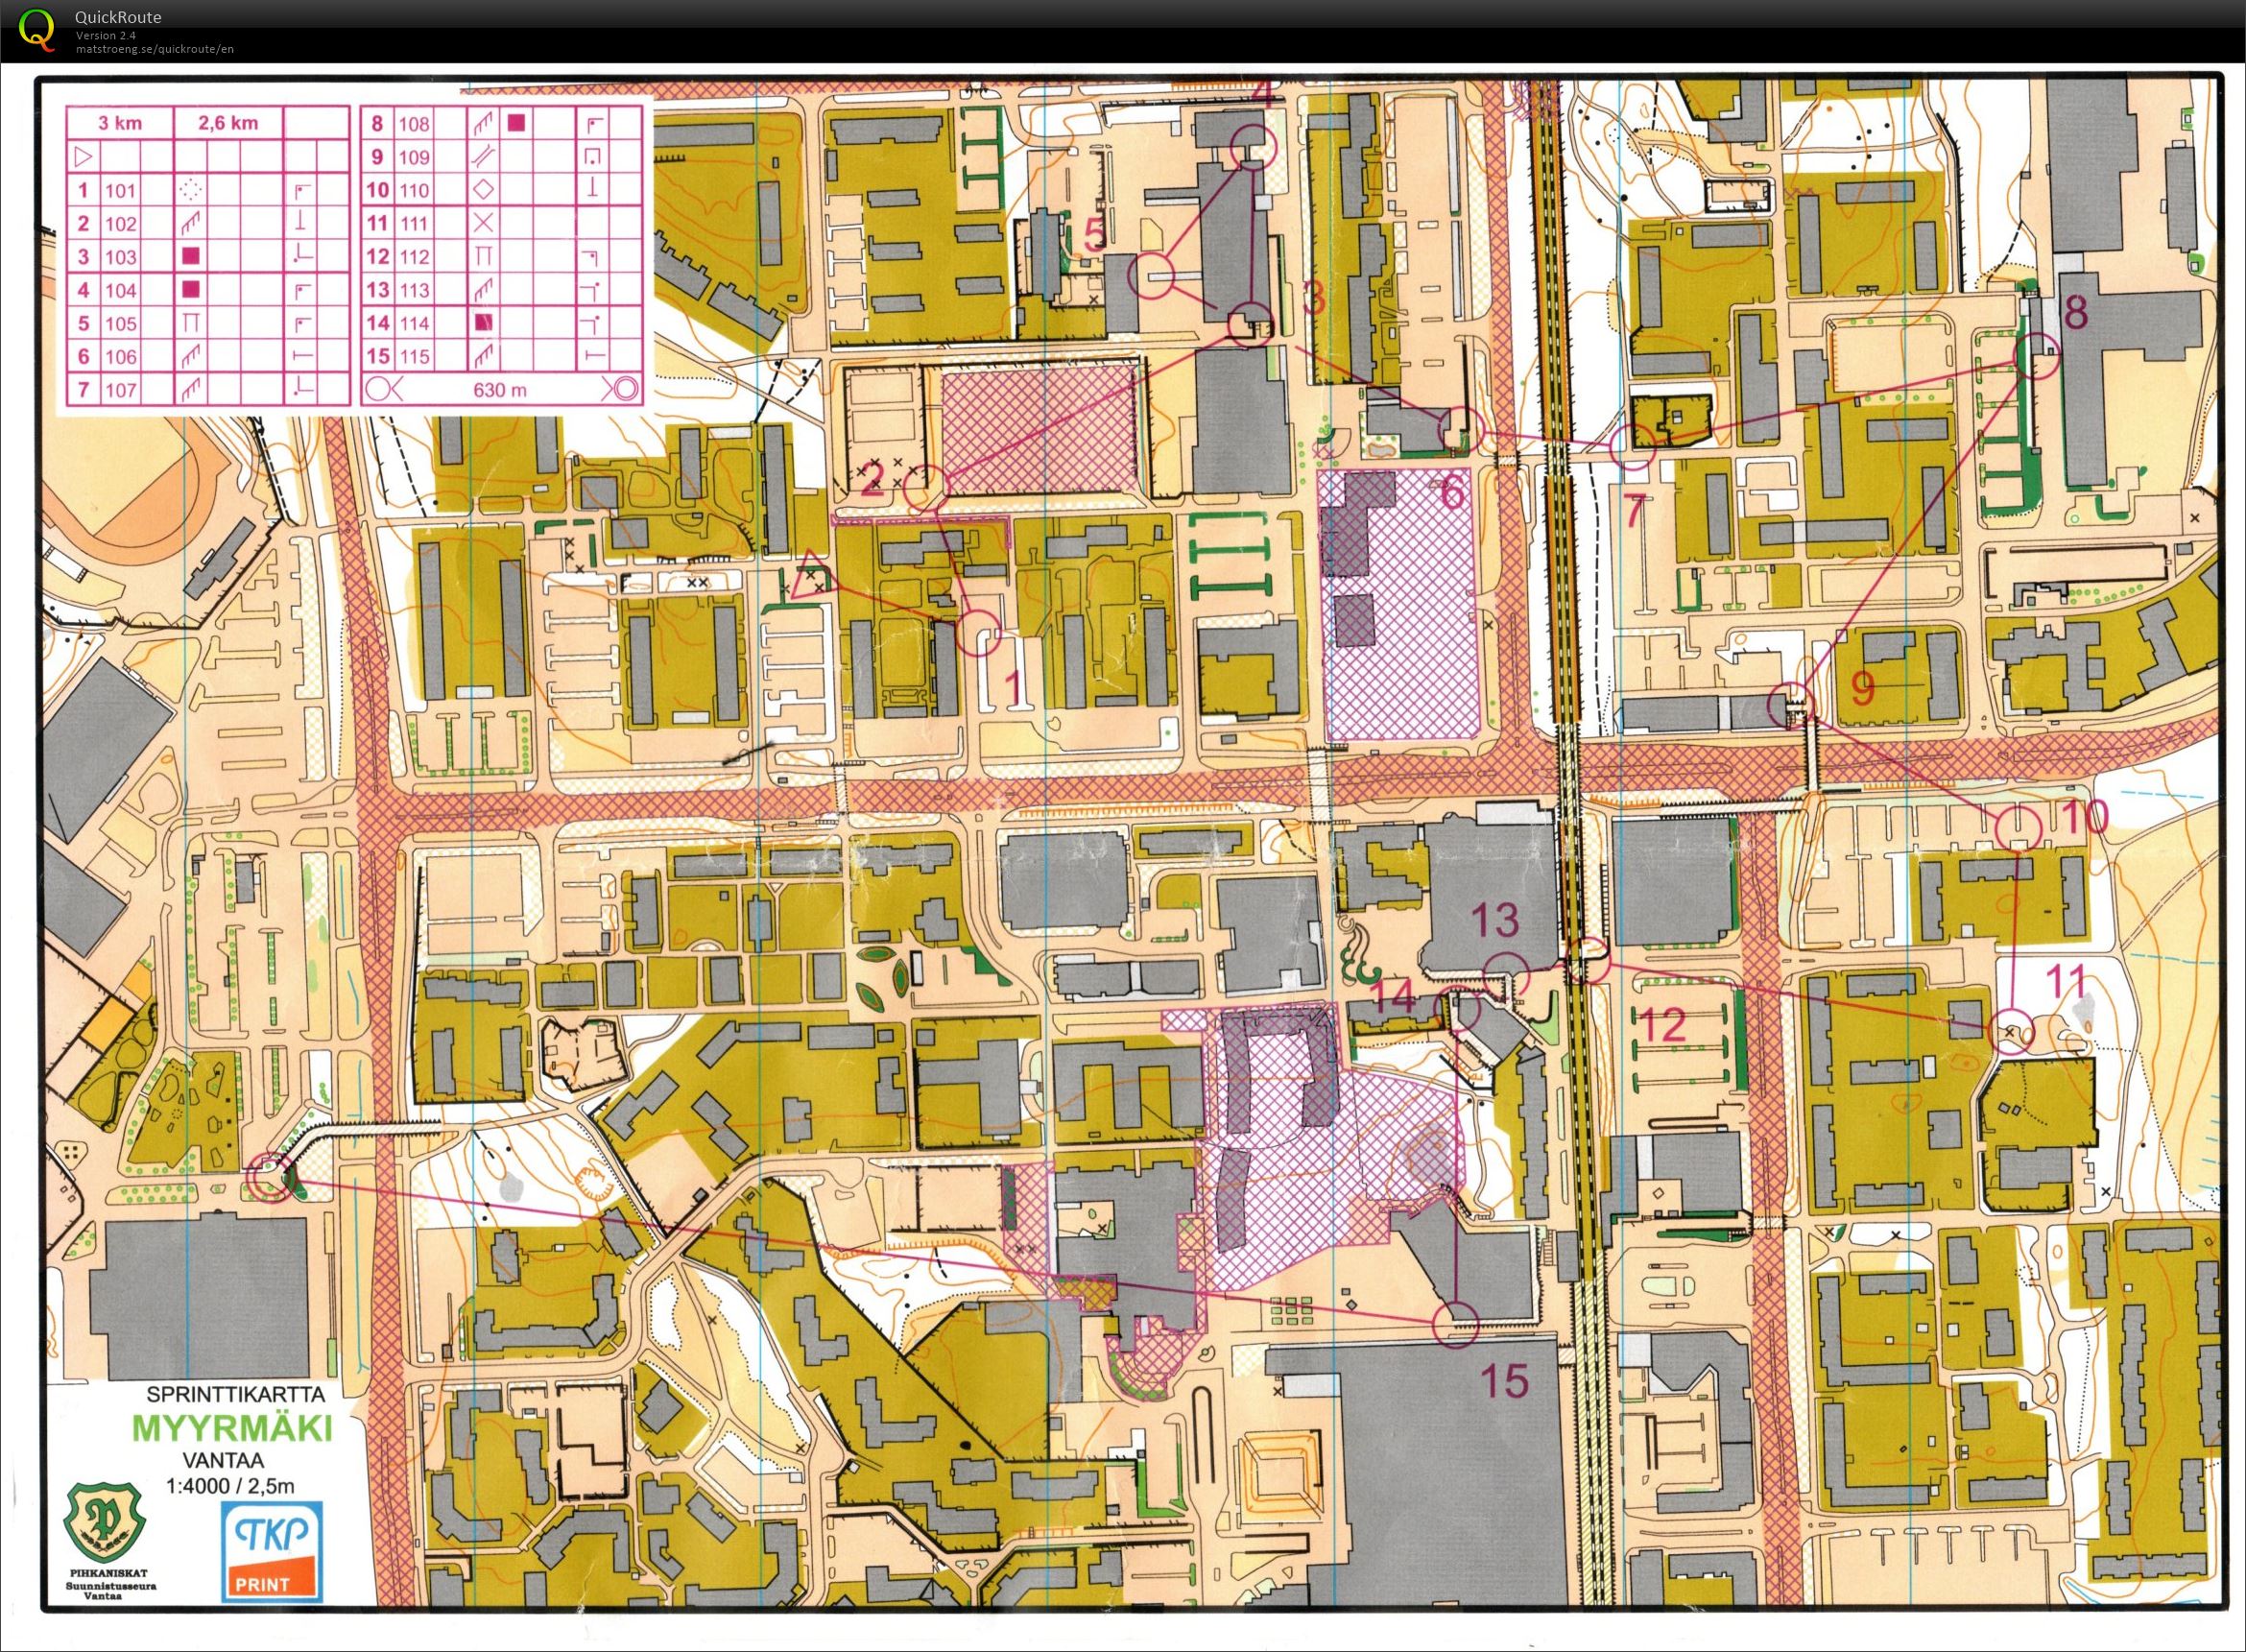This screenshot has height=1652, width=2246.
Task: Click the diamond symbol in row 110
Action: click(x=483, y=189)
